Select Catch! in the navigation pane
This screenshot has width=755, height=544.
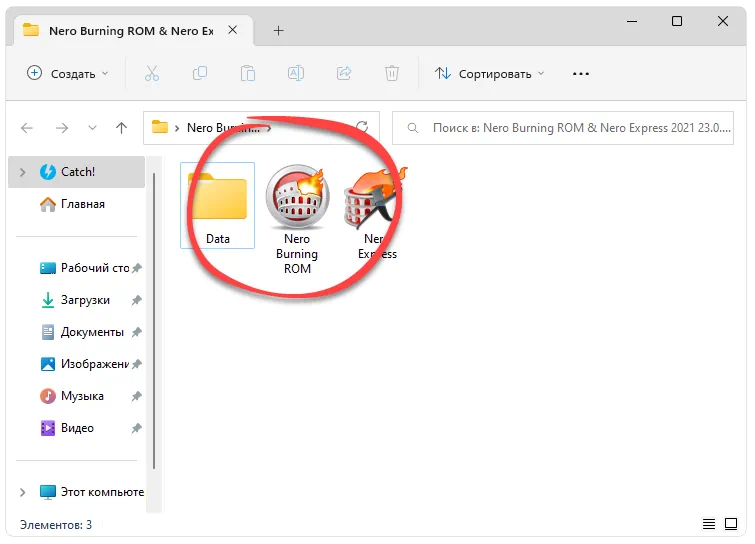77,172
